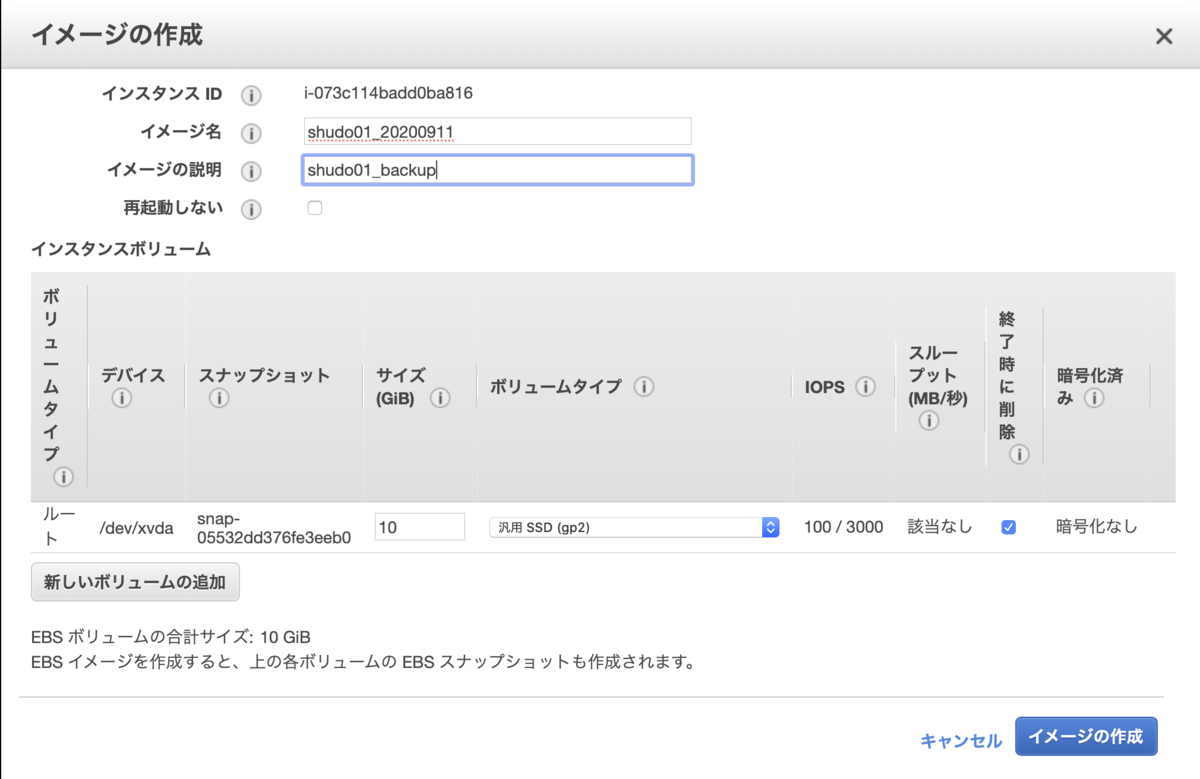Open the 汎用 SSD (gp2) volume type dropdown
Image resolution: width=1200 pixels, height=779 pixels.
click(x=632, y=527)
